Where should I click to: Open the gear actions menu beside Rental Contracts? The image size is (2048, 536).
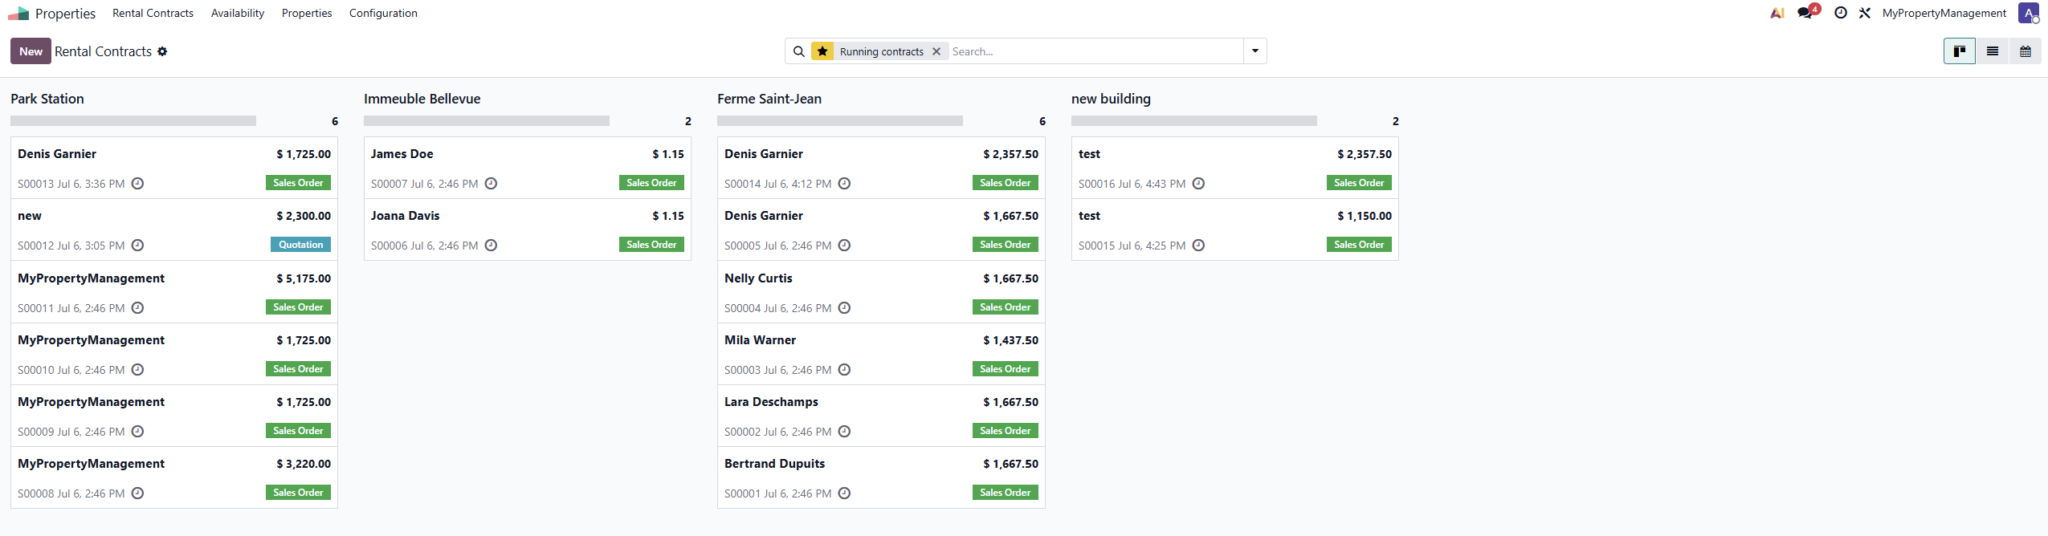162,51
